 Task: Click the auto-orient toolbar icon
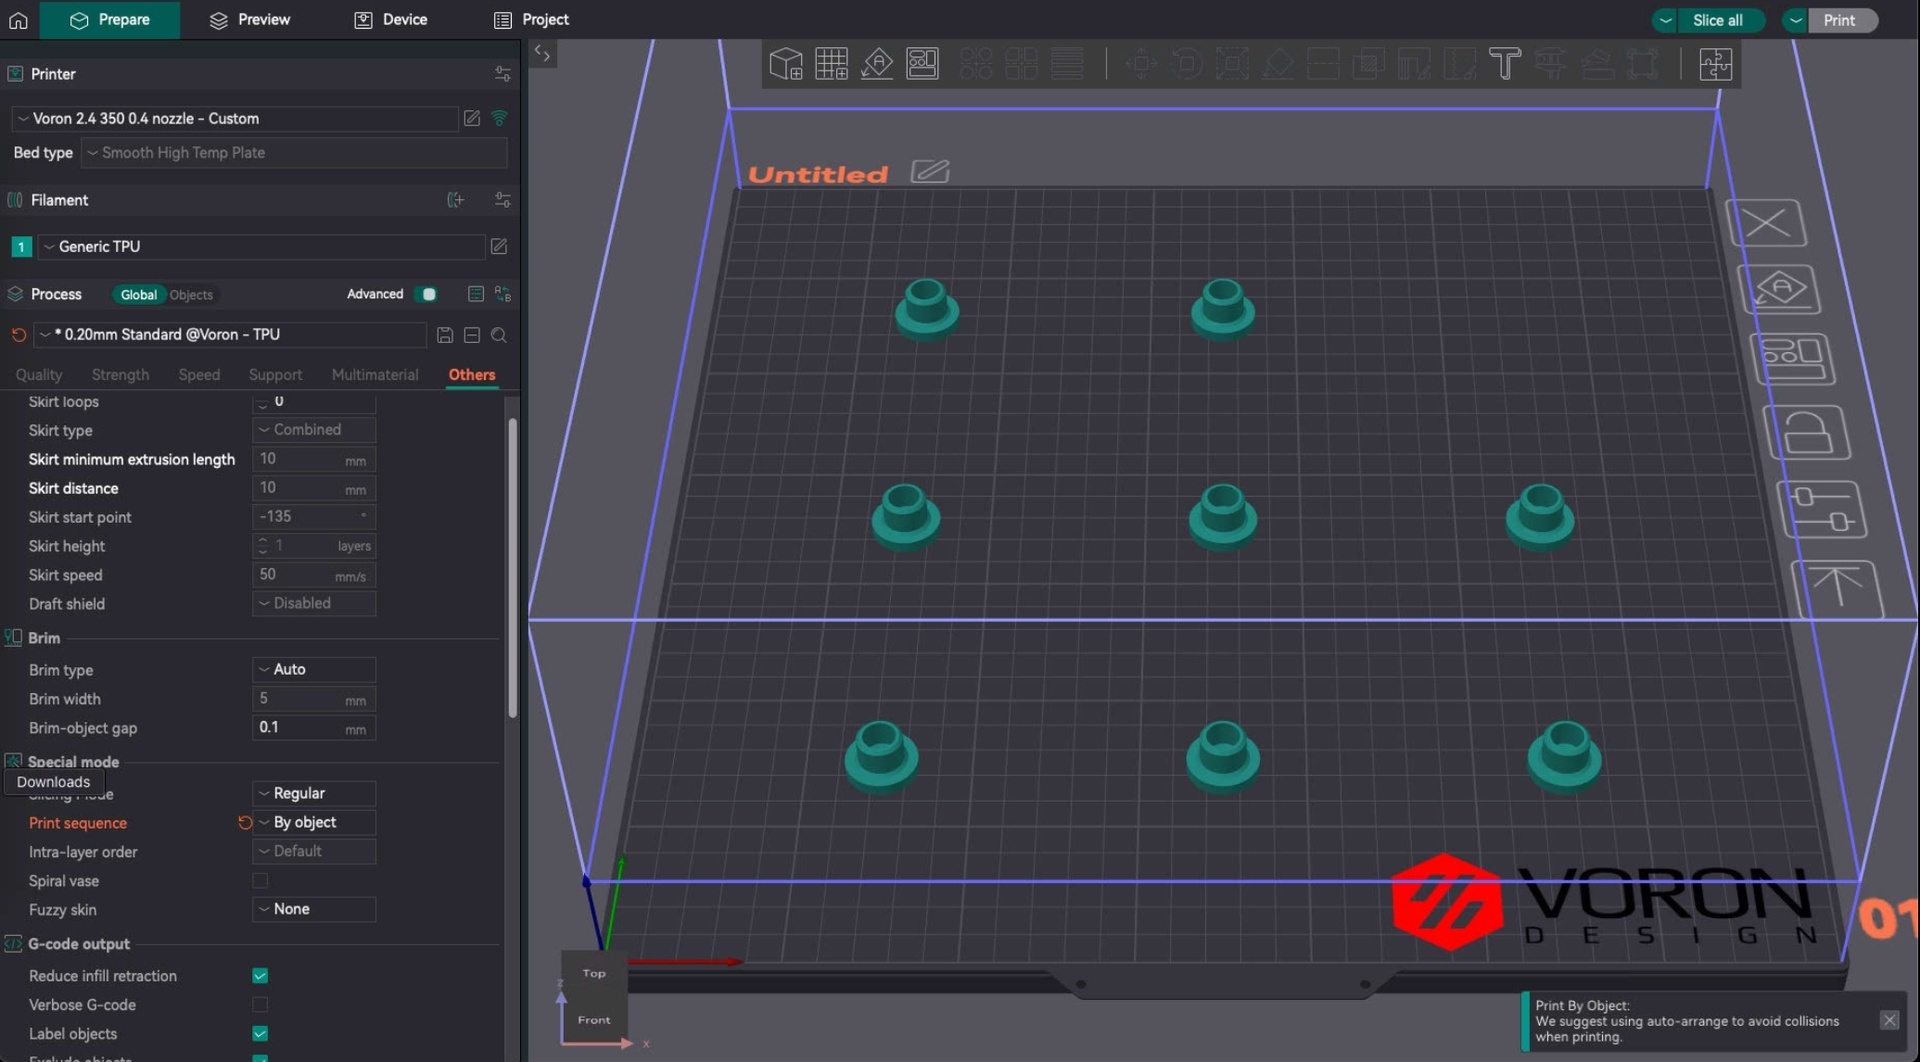877,64
